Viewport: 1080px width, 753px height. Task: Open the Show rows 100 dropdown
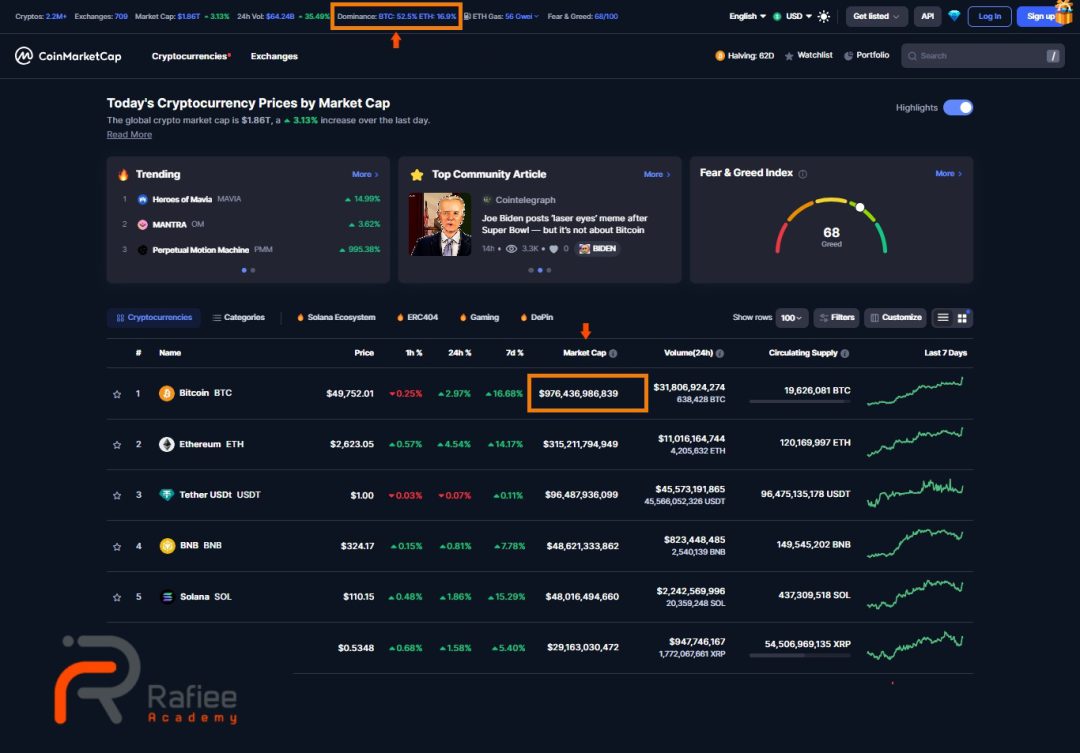pos(791,318)
